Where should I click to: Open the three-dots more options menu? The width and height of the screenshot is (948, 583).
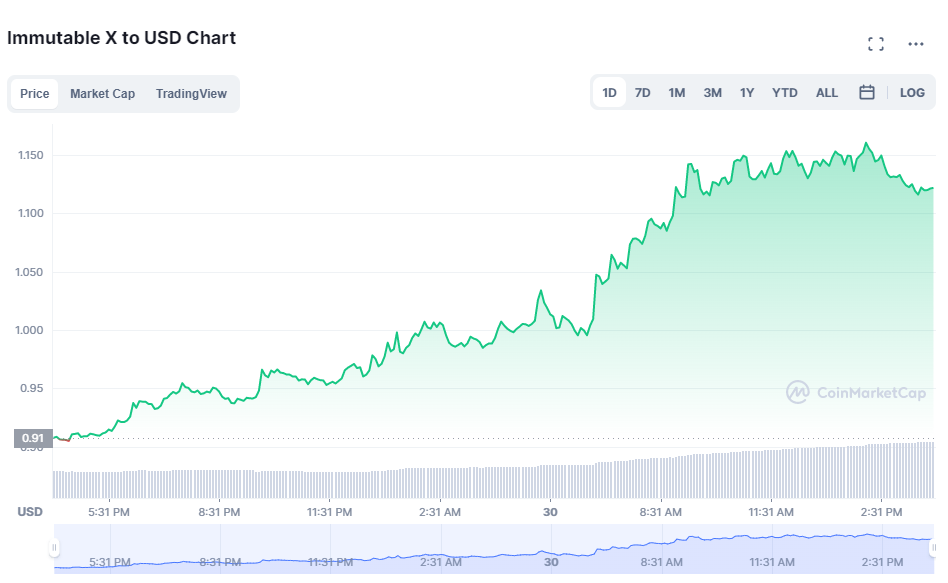pos(915,44)
